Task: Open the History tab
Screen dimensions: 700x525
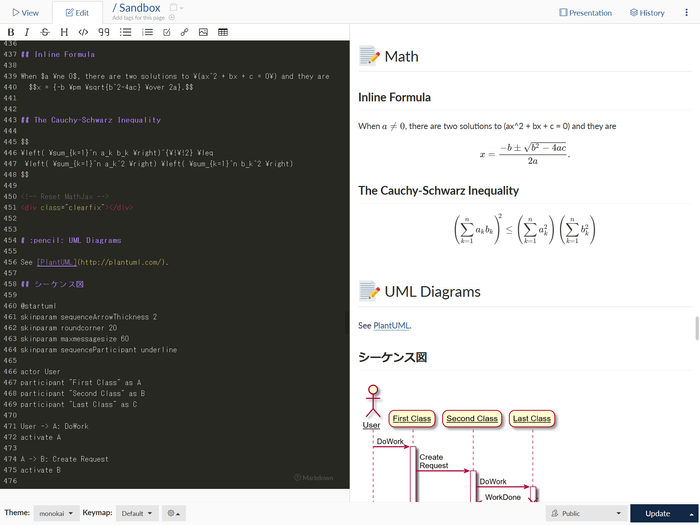Action: click(647, 13)
